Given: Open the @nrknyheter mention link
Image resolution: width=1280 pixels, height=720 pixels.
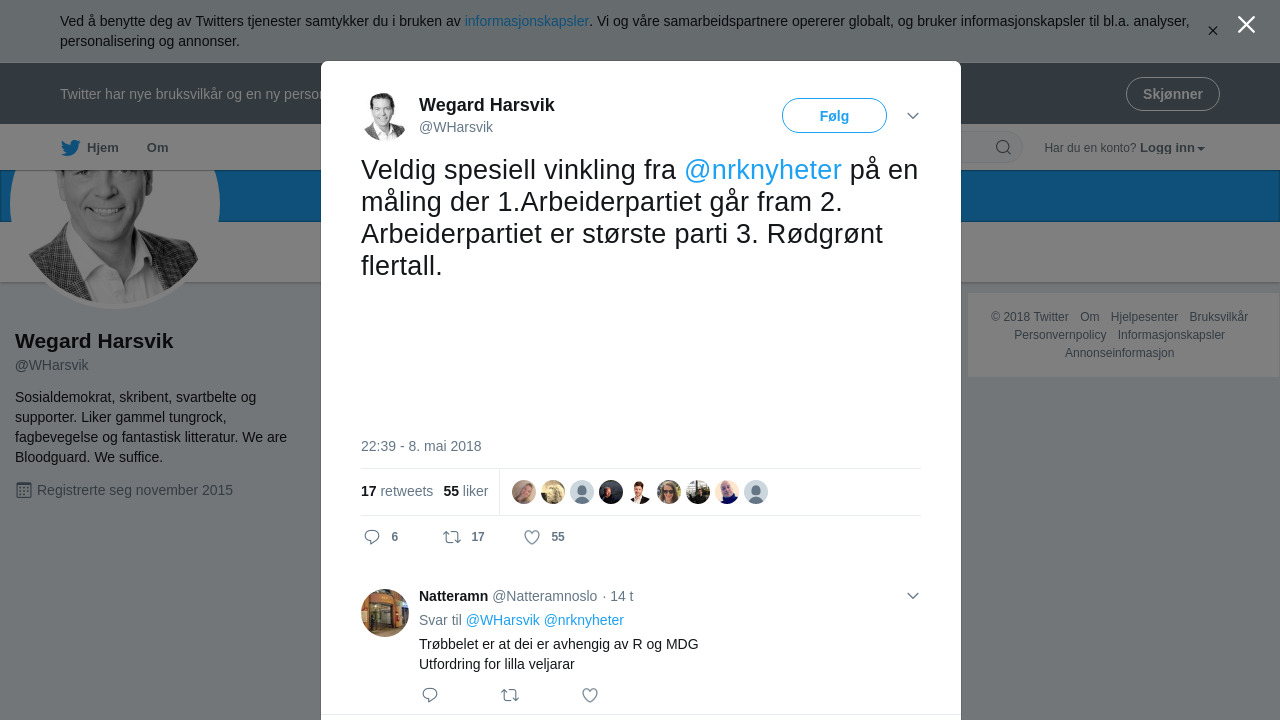Looking at the screenshot, I should [763, 170].
